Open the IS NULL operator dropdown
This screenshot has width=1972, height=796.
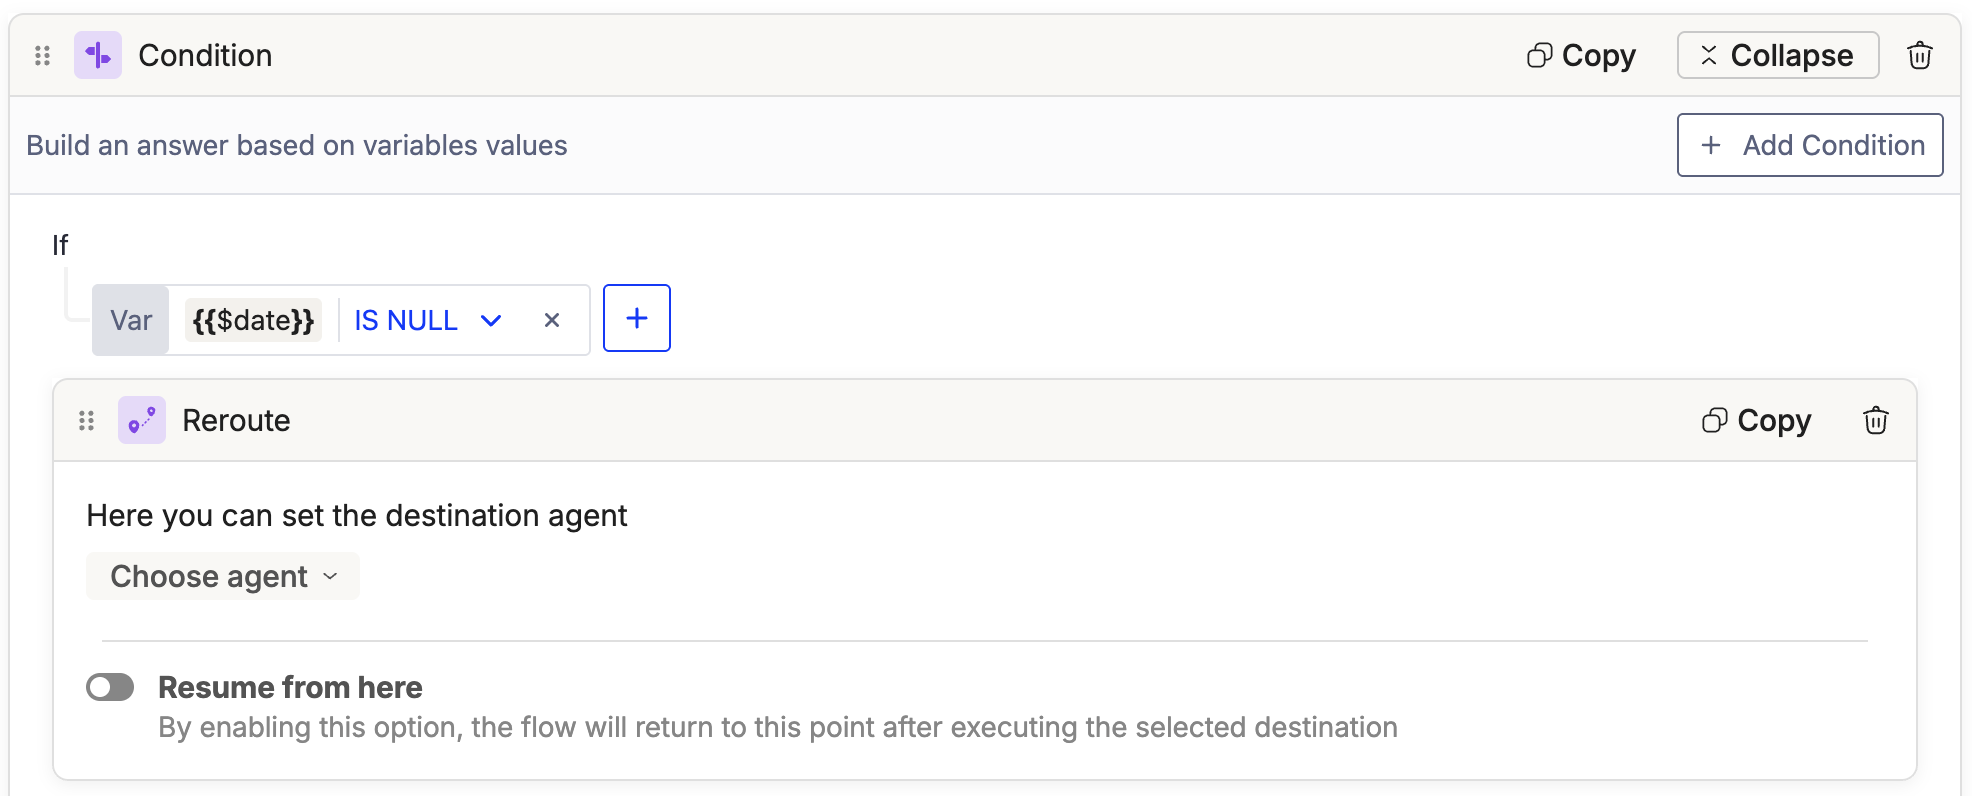pos(427,321)
